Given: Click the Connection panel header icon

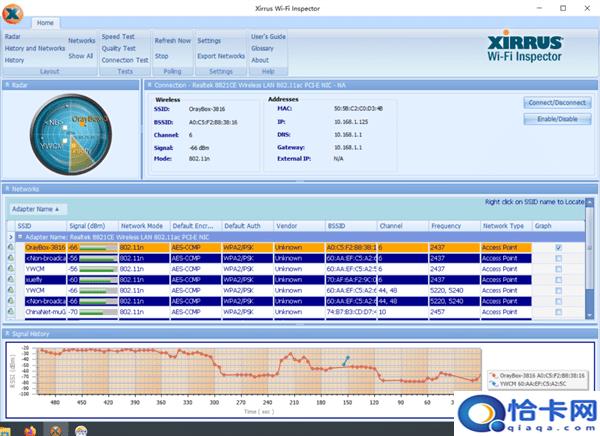Looking at the screenshot, I should point(149,86).
